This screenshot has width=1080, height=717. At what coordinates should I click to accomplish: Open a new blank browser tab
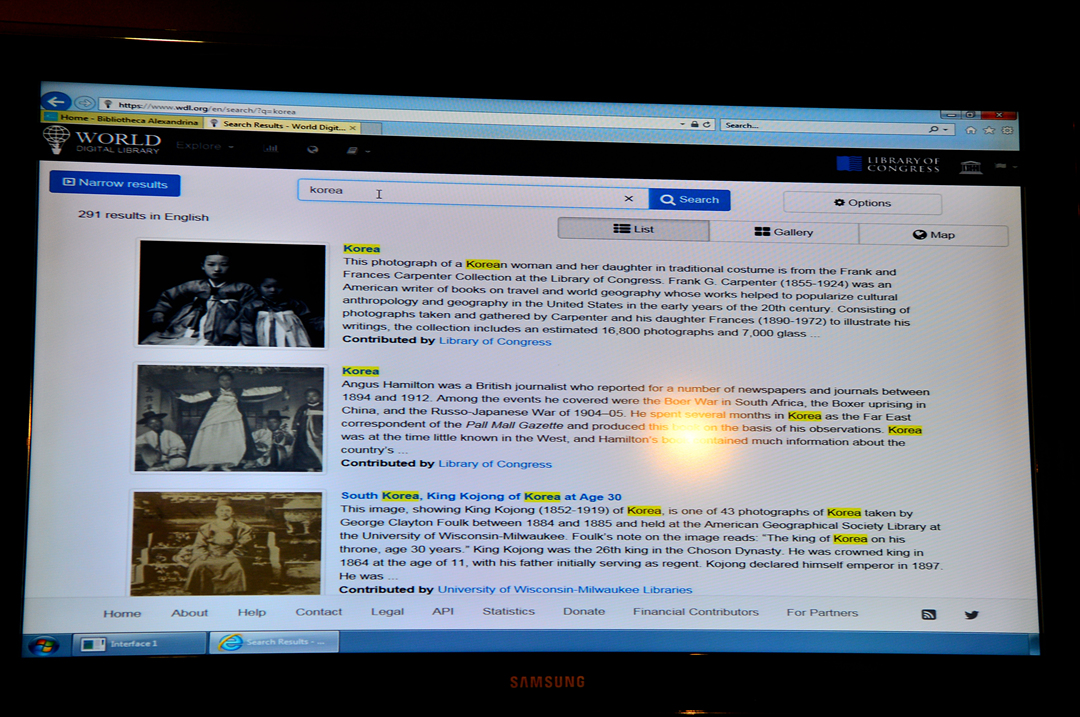(371, 128)
